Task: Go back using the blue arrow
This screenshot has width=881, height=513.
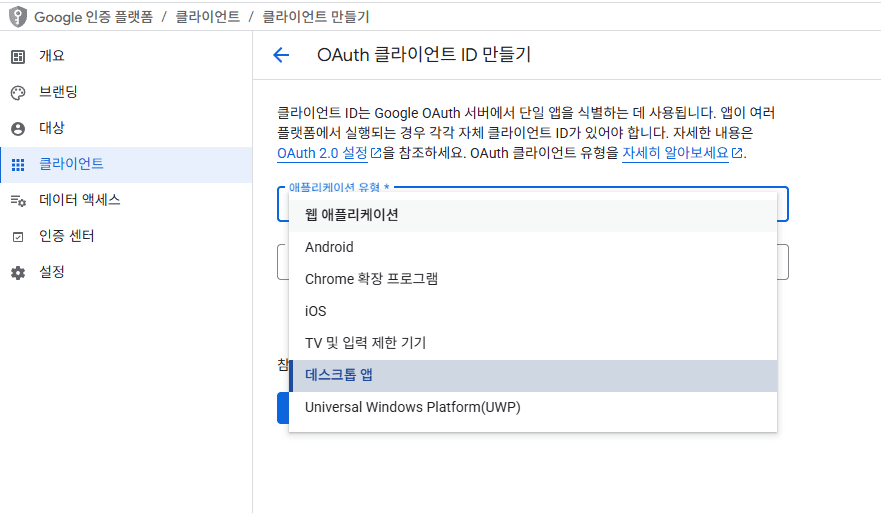Action: click(x=281, y=55)
